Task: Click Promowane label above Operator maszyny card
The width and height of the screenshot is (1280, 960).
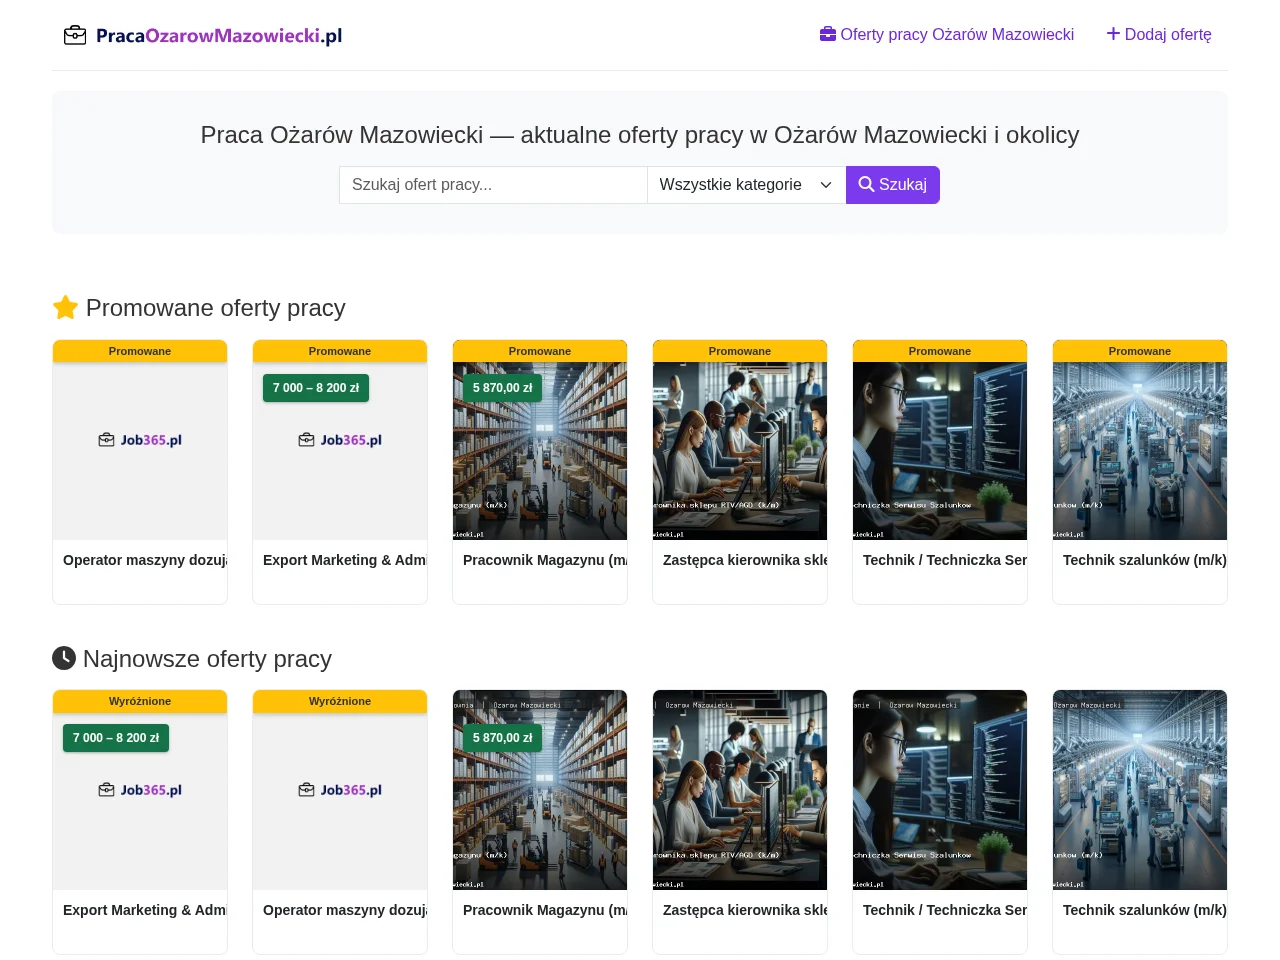Action: 140,351
